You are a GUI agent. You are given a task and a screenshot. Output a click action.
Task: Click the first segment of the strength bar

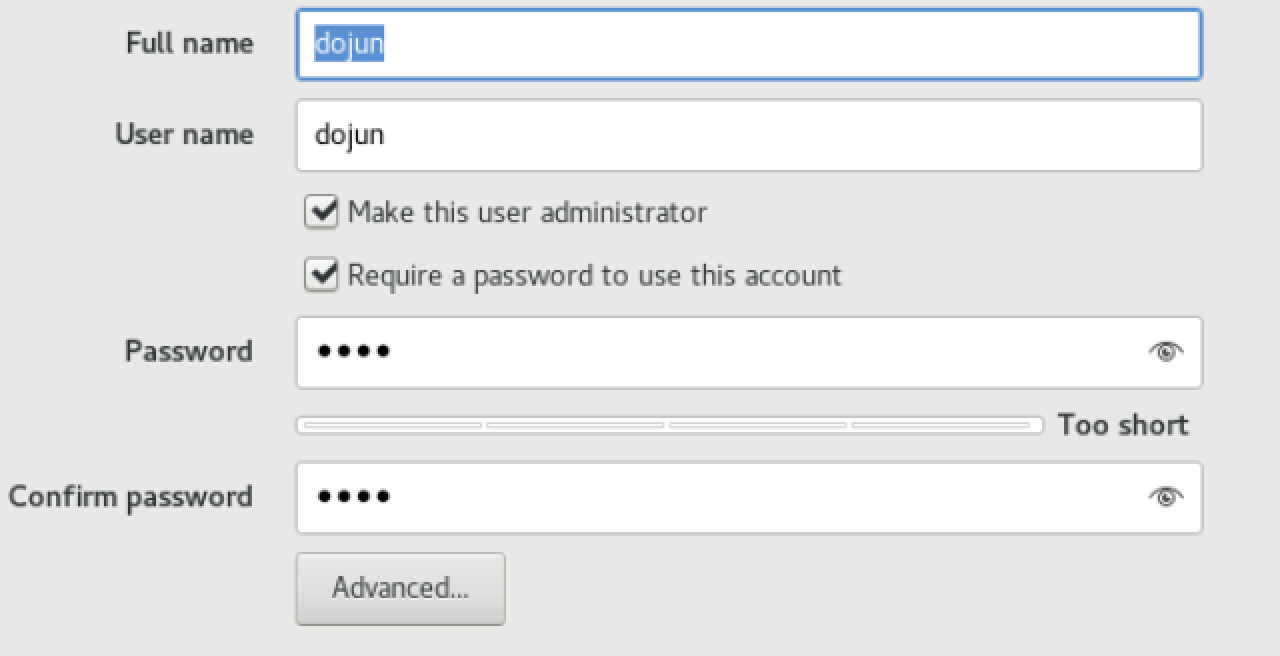[392, 426]
